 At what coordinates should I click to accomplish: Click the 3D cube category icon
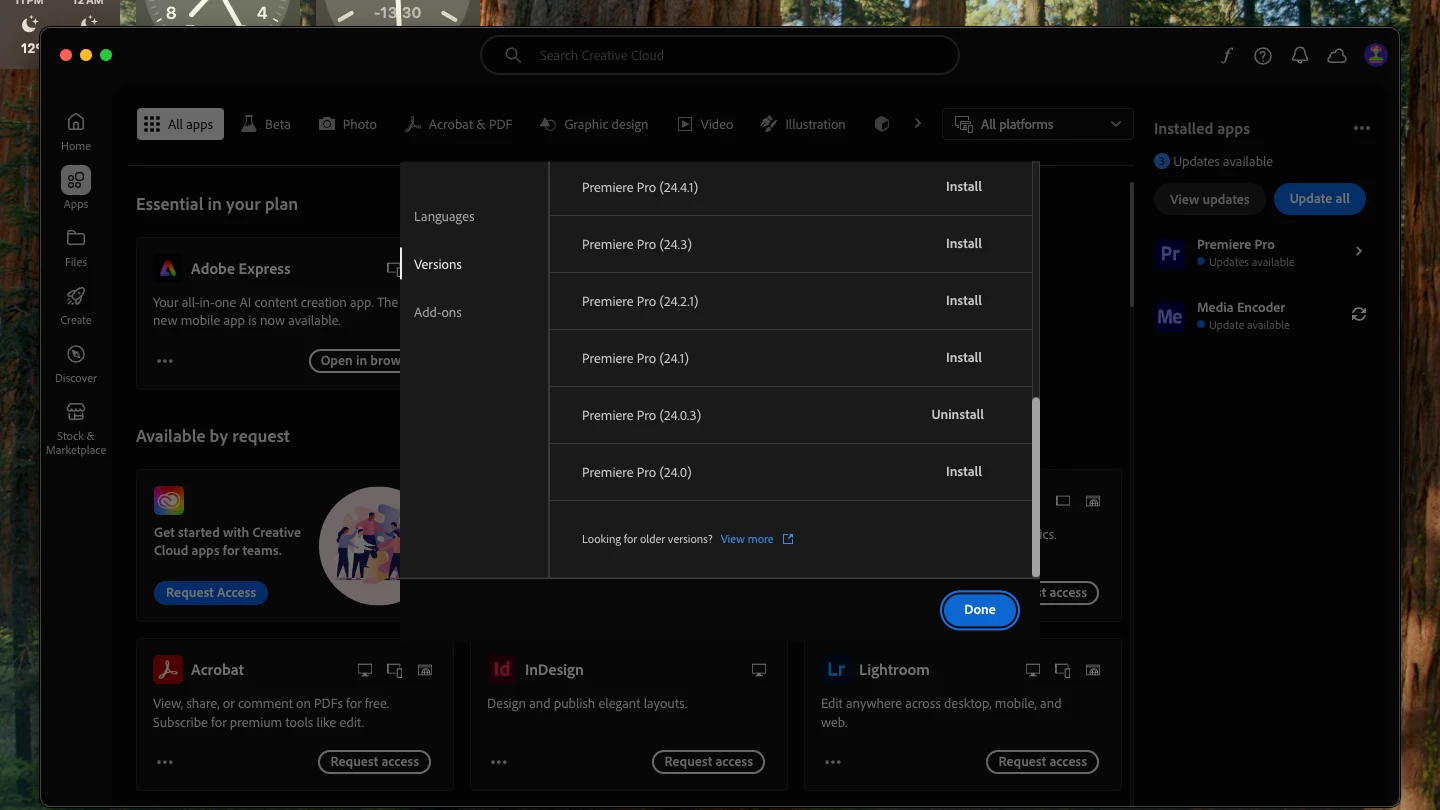tap(881, 124)
